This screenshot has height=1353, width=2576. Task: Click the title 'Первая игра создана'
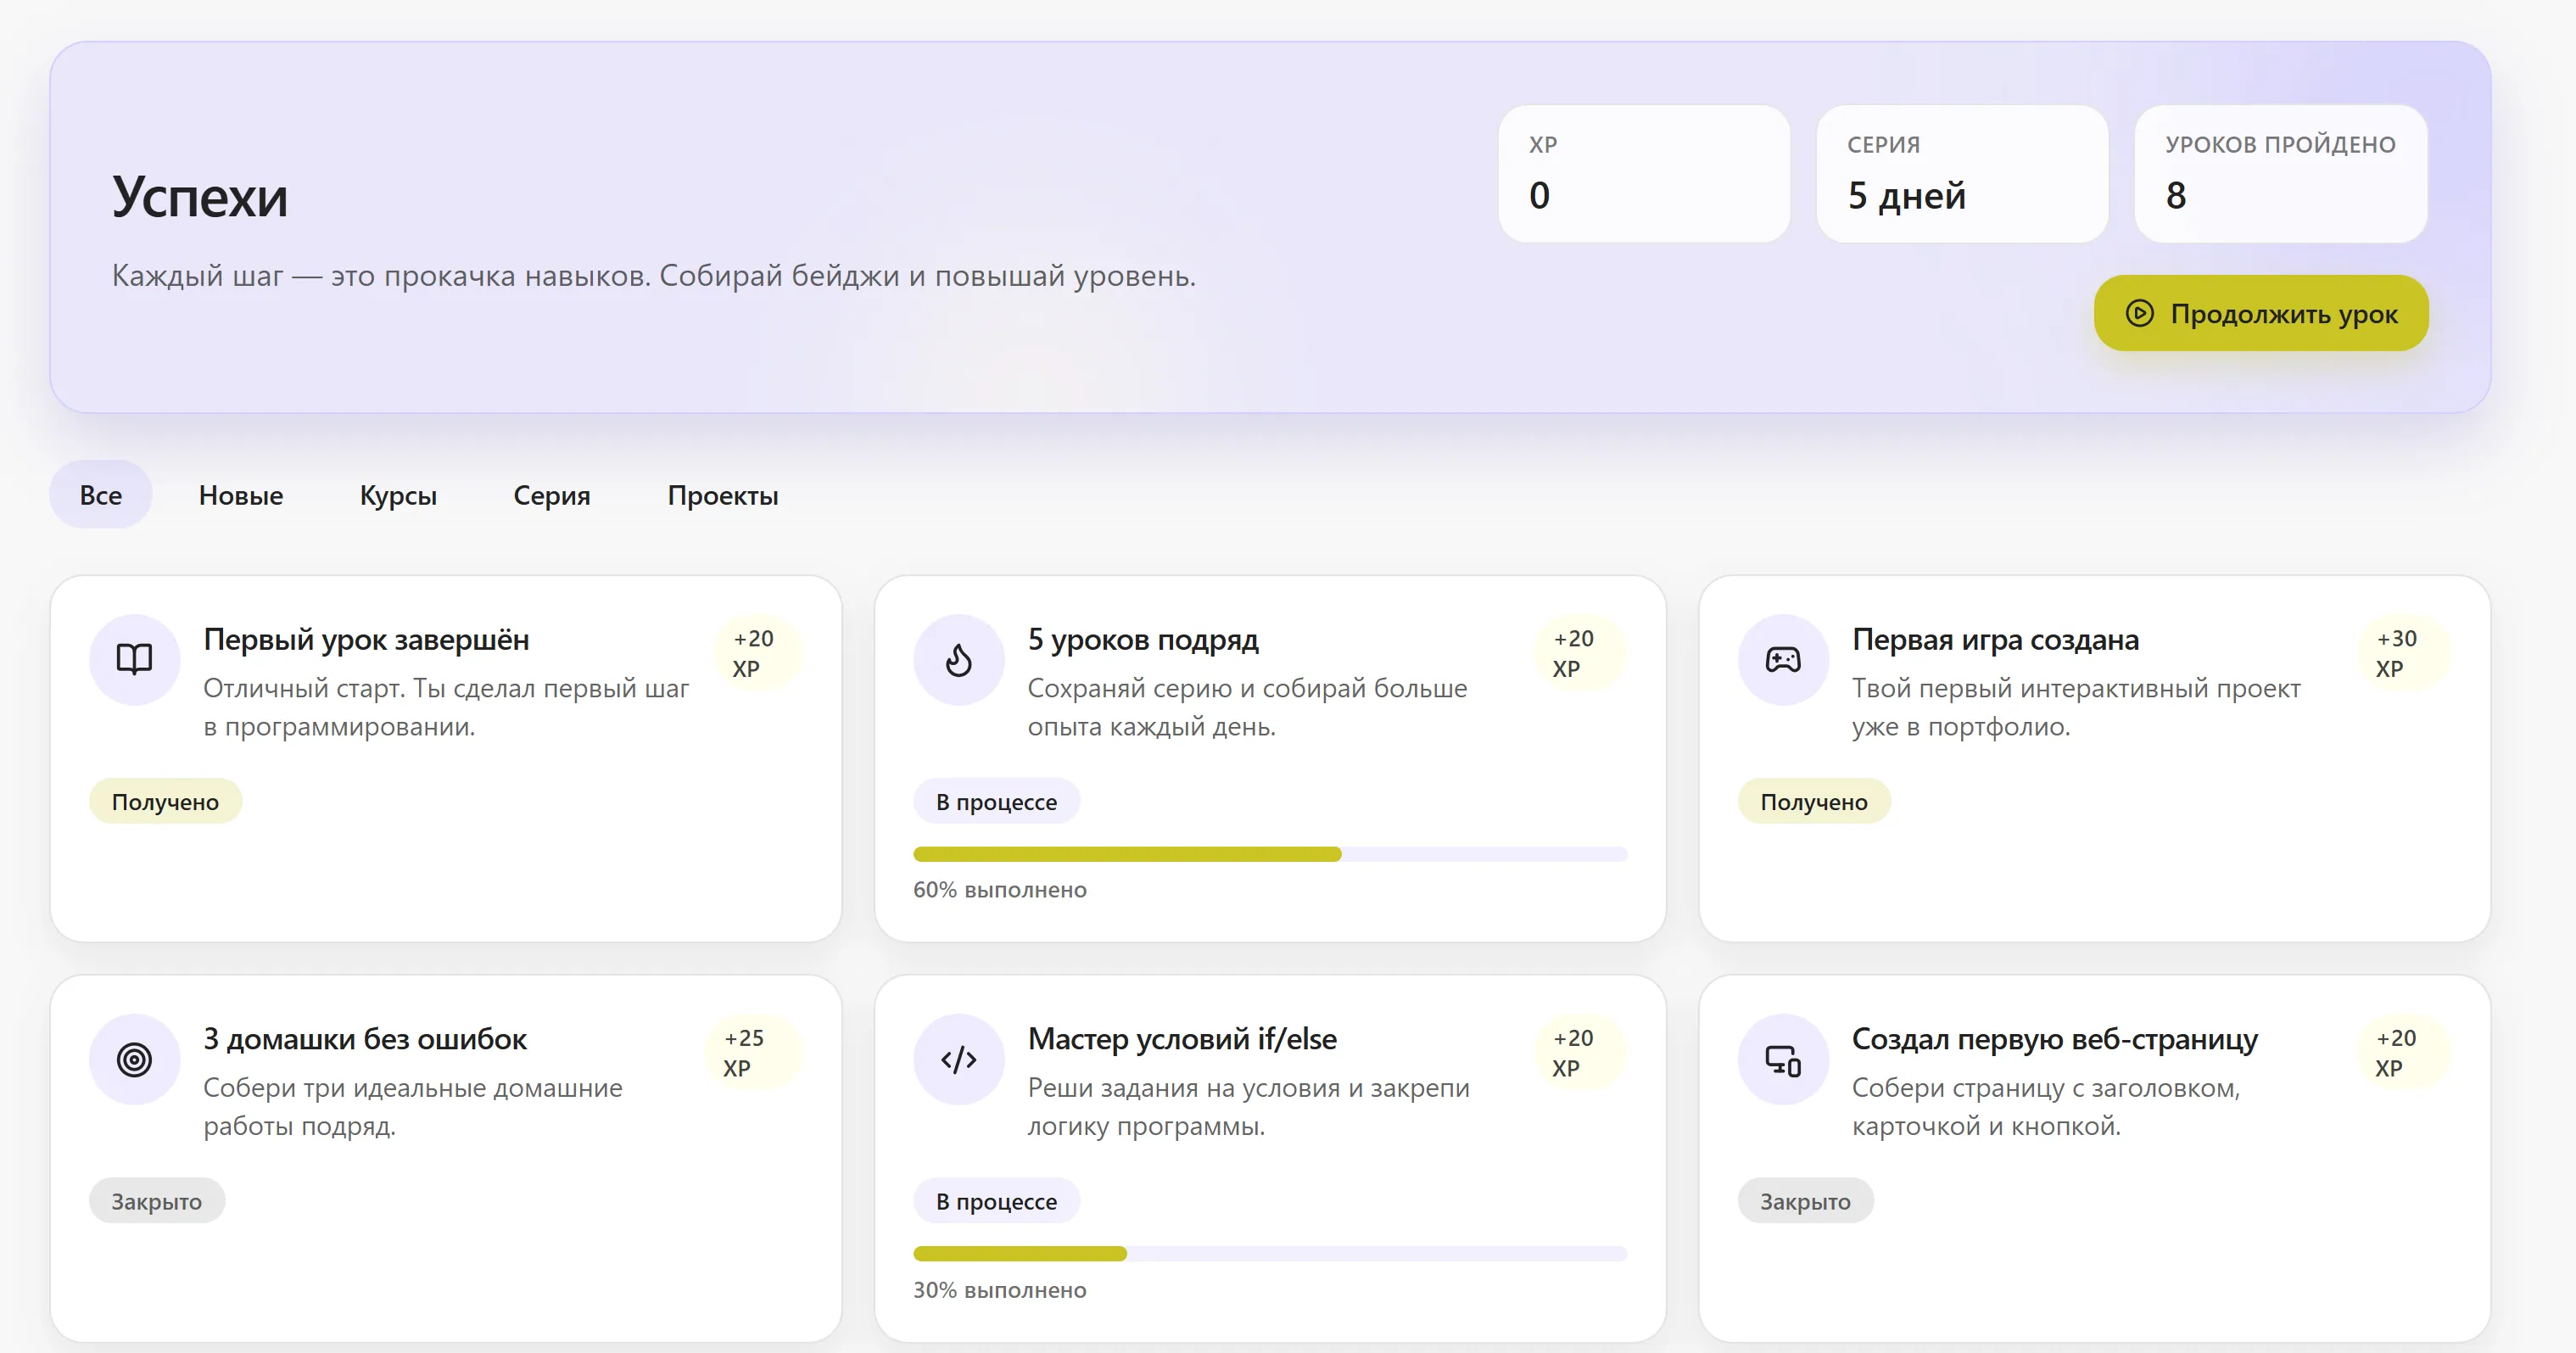tap(1995, 639)
